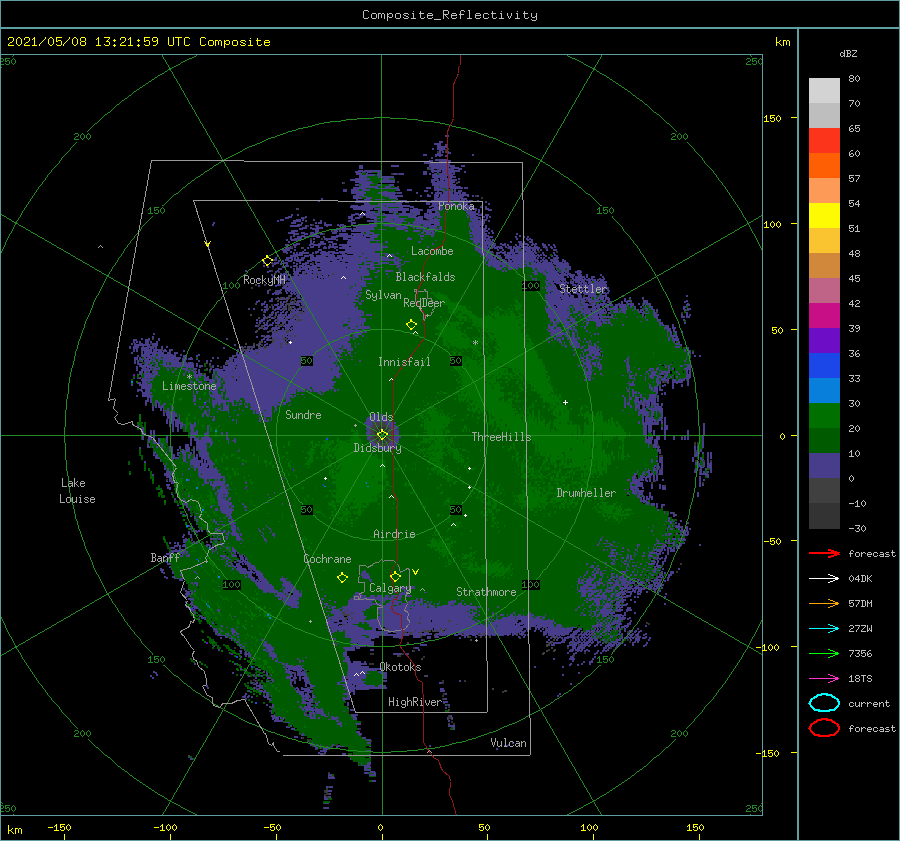Click the red forecast ellipse icon

click(824, 728)
